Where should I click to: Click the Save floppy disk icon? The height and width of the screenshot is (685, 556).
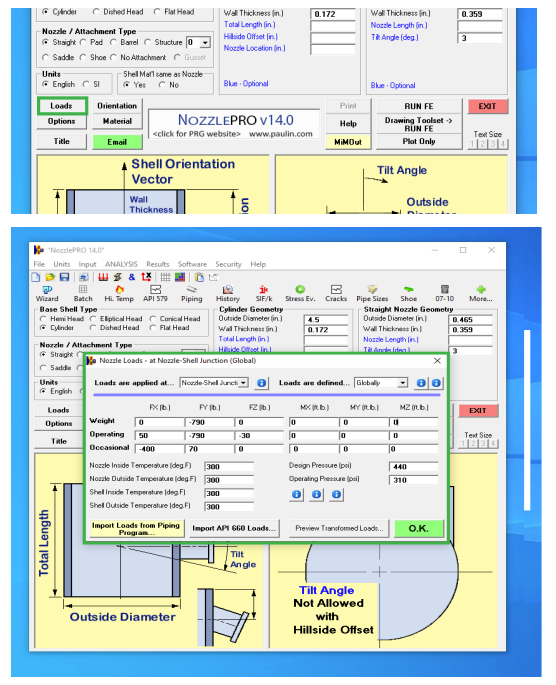click(65, 277)
